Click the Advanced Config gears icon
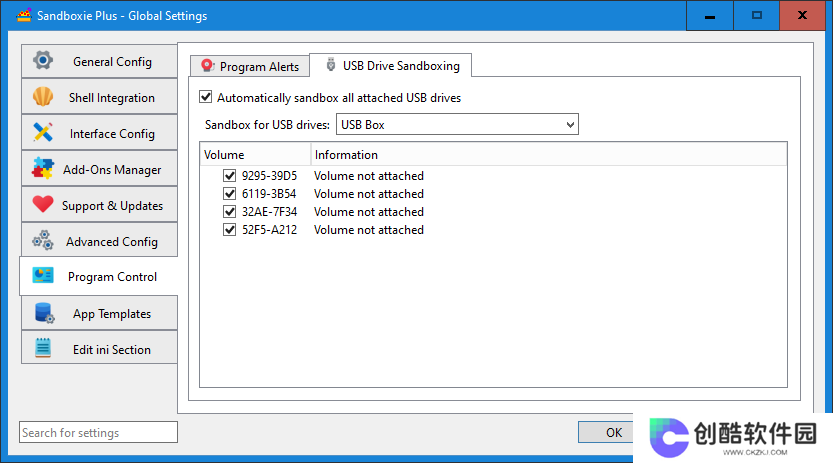This screenshot has height=463, width=833. [x=43, y=241]
